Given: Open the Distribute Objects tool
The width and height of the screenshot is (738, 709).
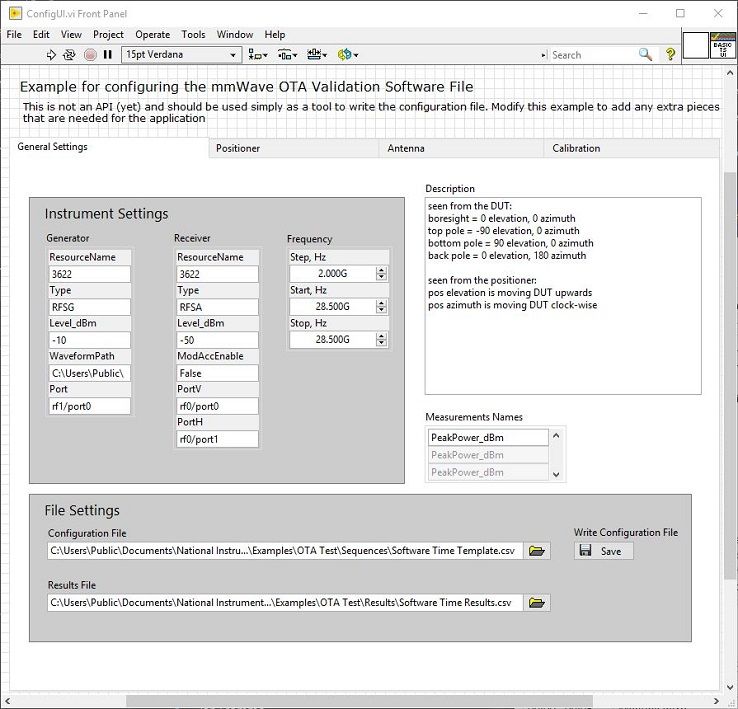Looking at the screenshot, I should (x=288, y=55).
